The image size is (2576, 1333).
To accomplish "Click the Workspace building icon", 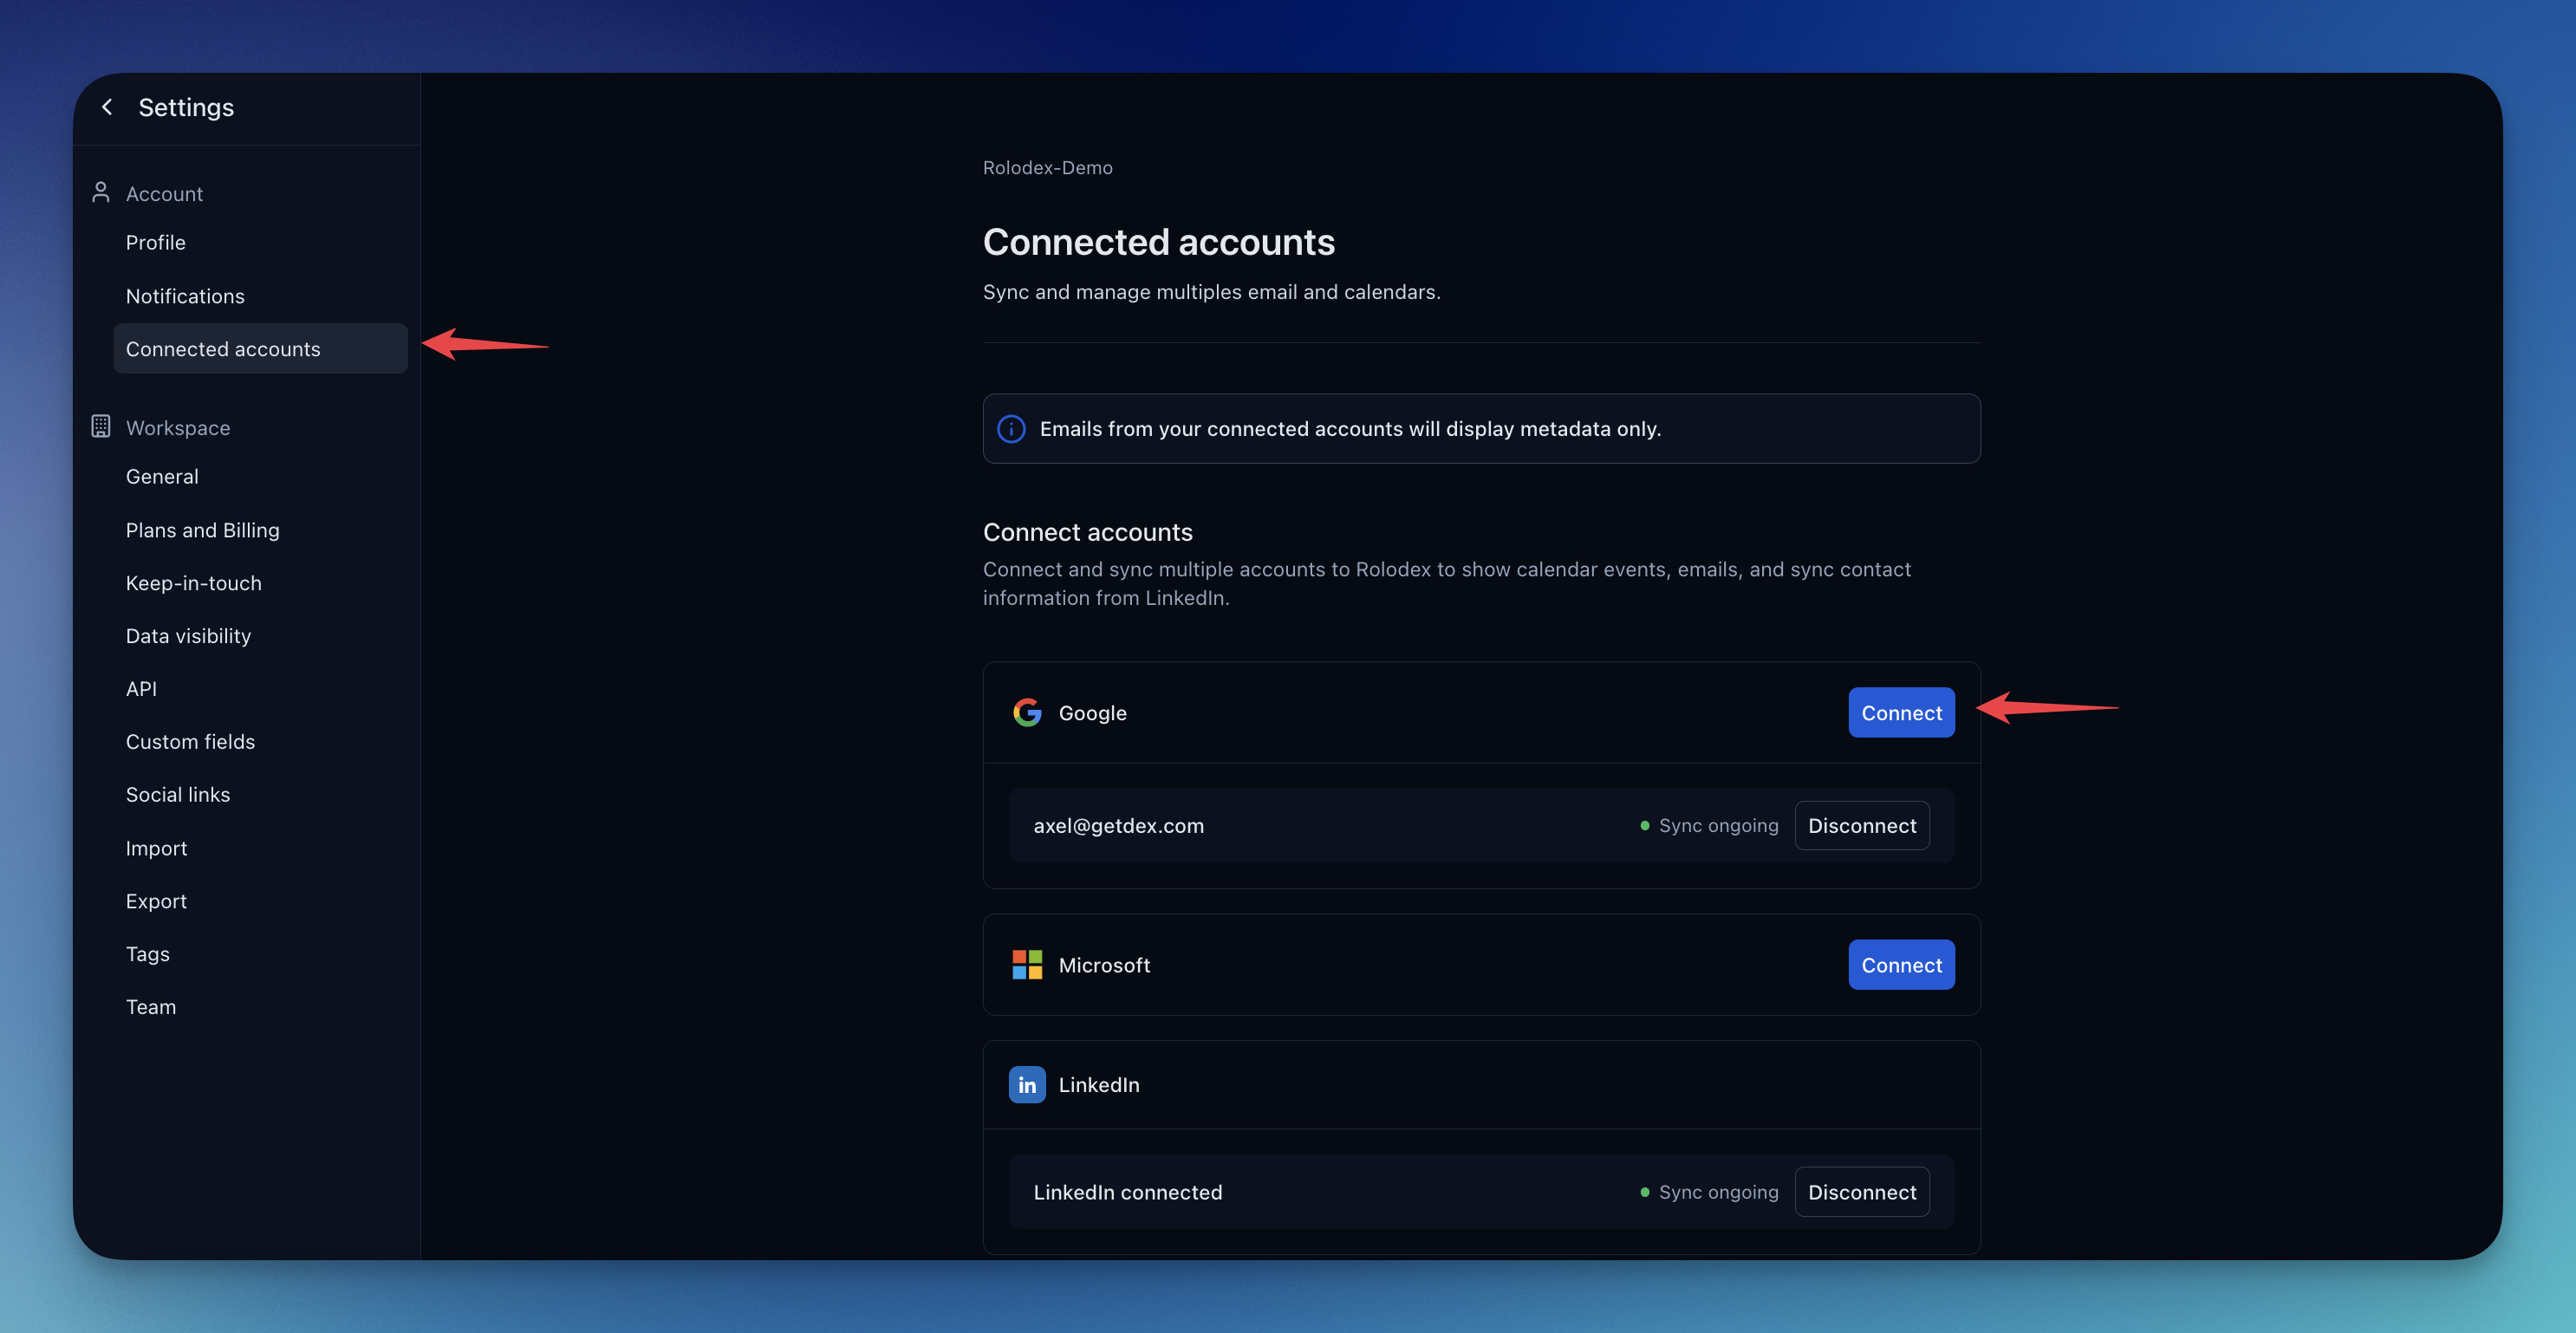I will click(100, 426).
